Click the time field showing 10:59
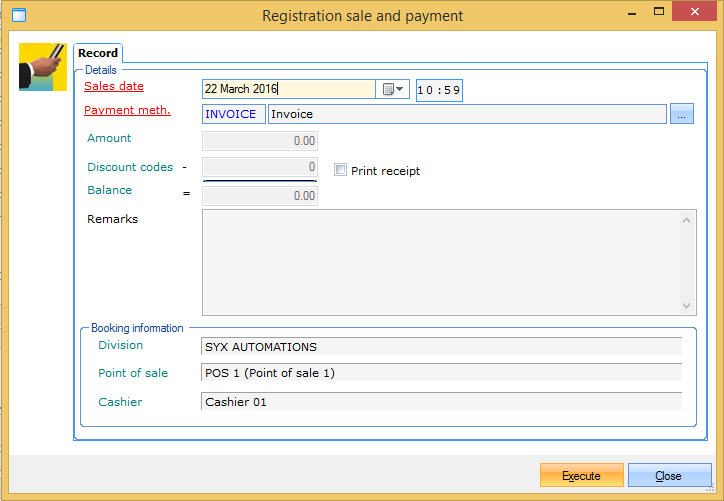The height and width of the screenshot is (501, 724). [439, 90]
